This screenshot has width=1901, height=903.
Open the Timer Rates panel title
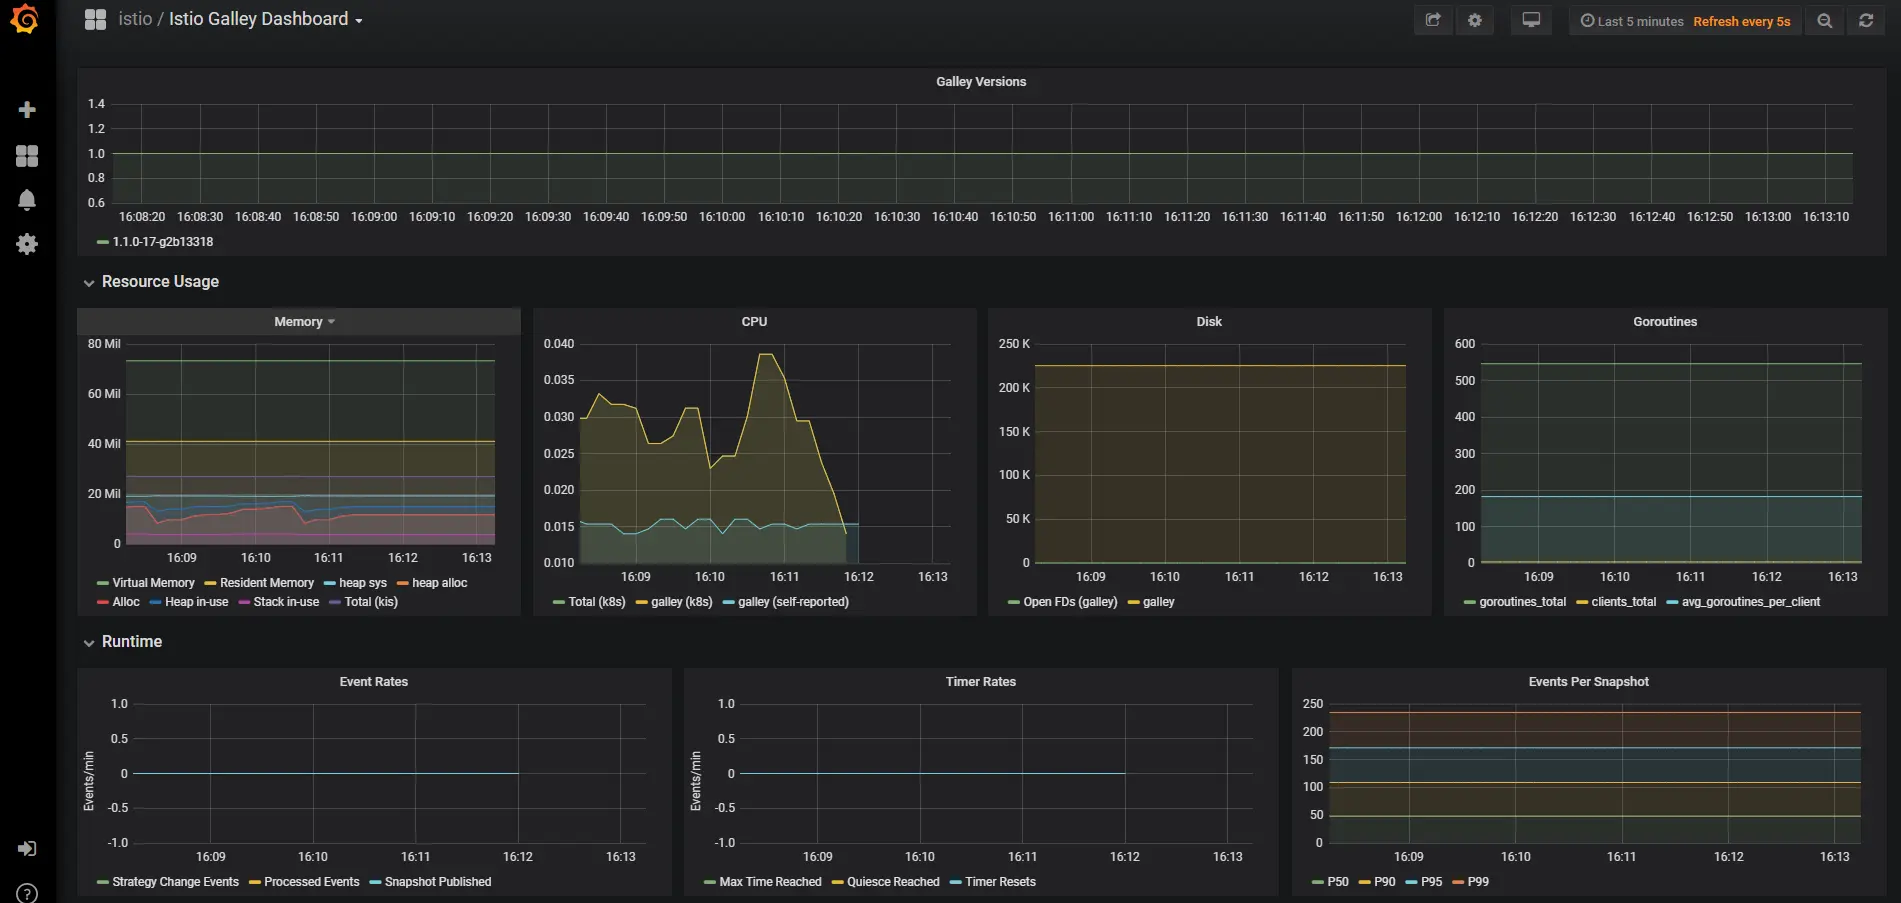coord(981,682)
